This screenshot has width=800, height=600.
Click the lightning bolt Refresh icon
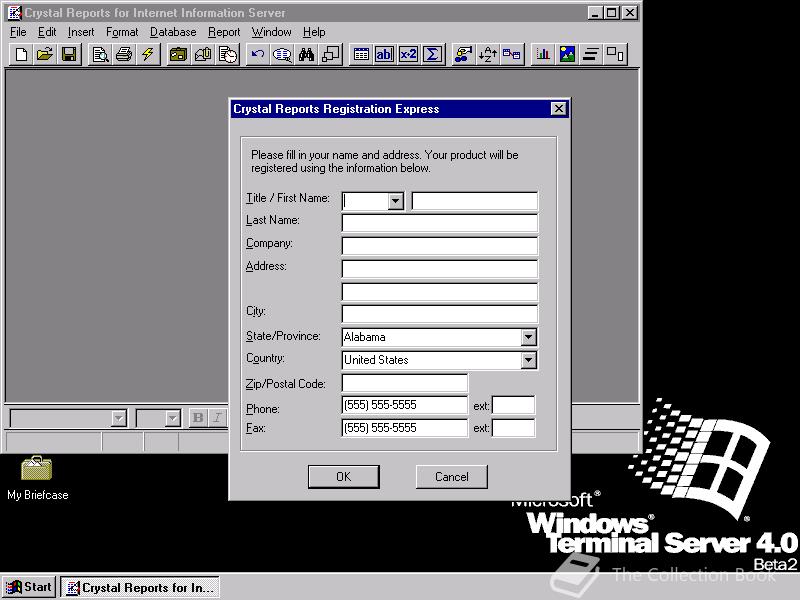(x=148, y=54)
